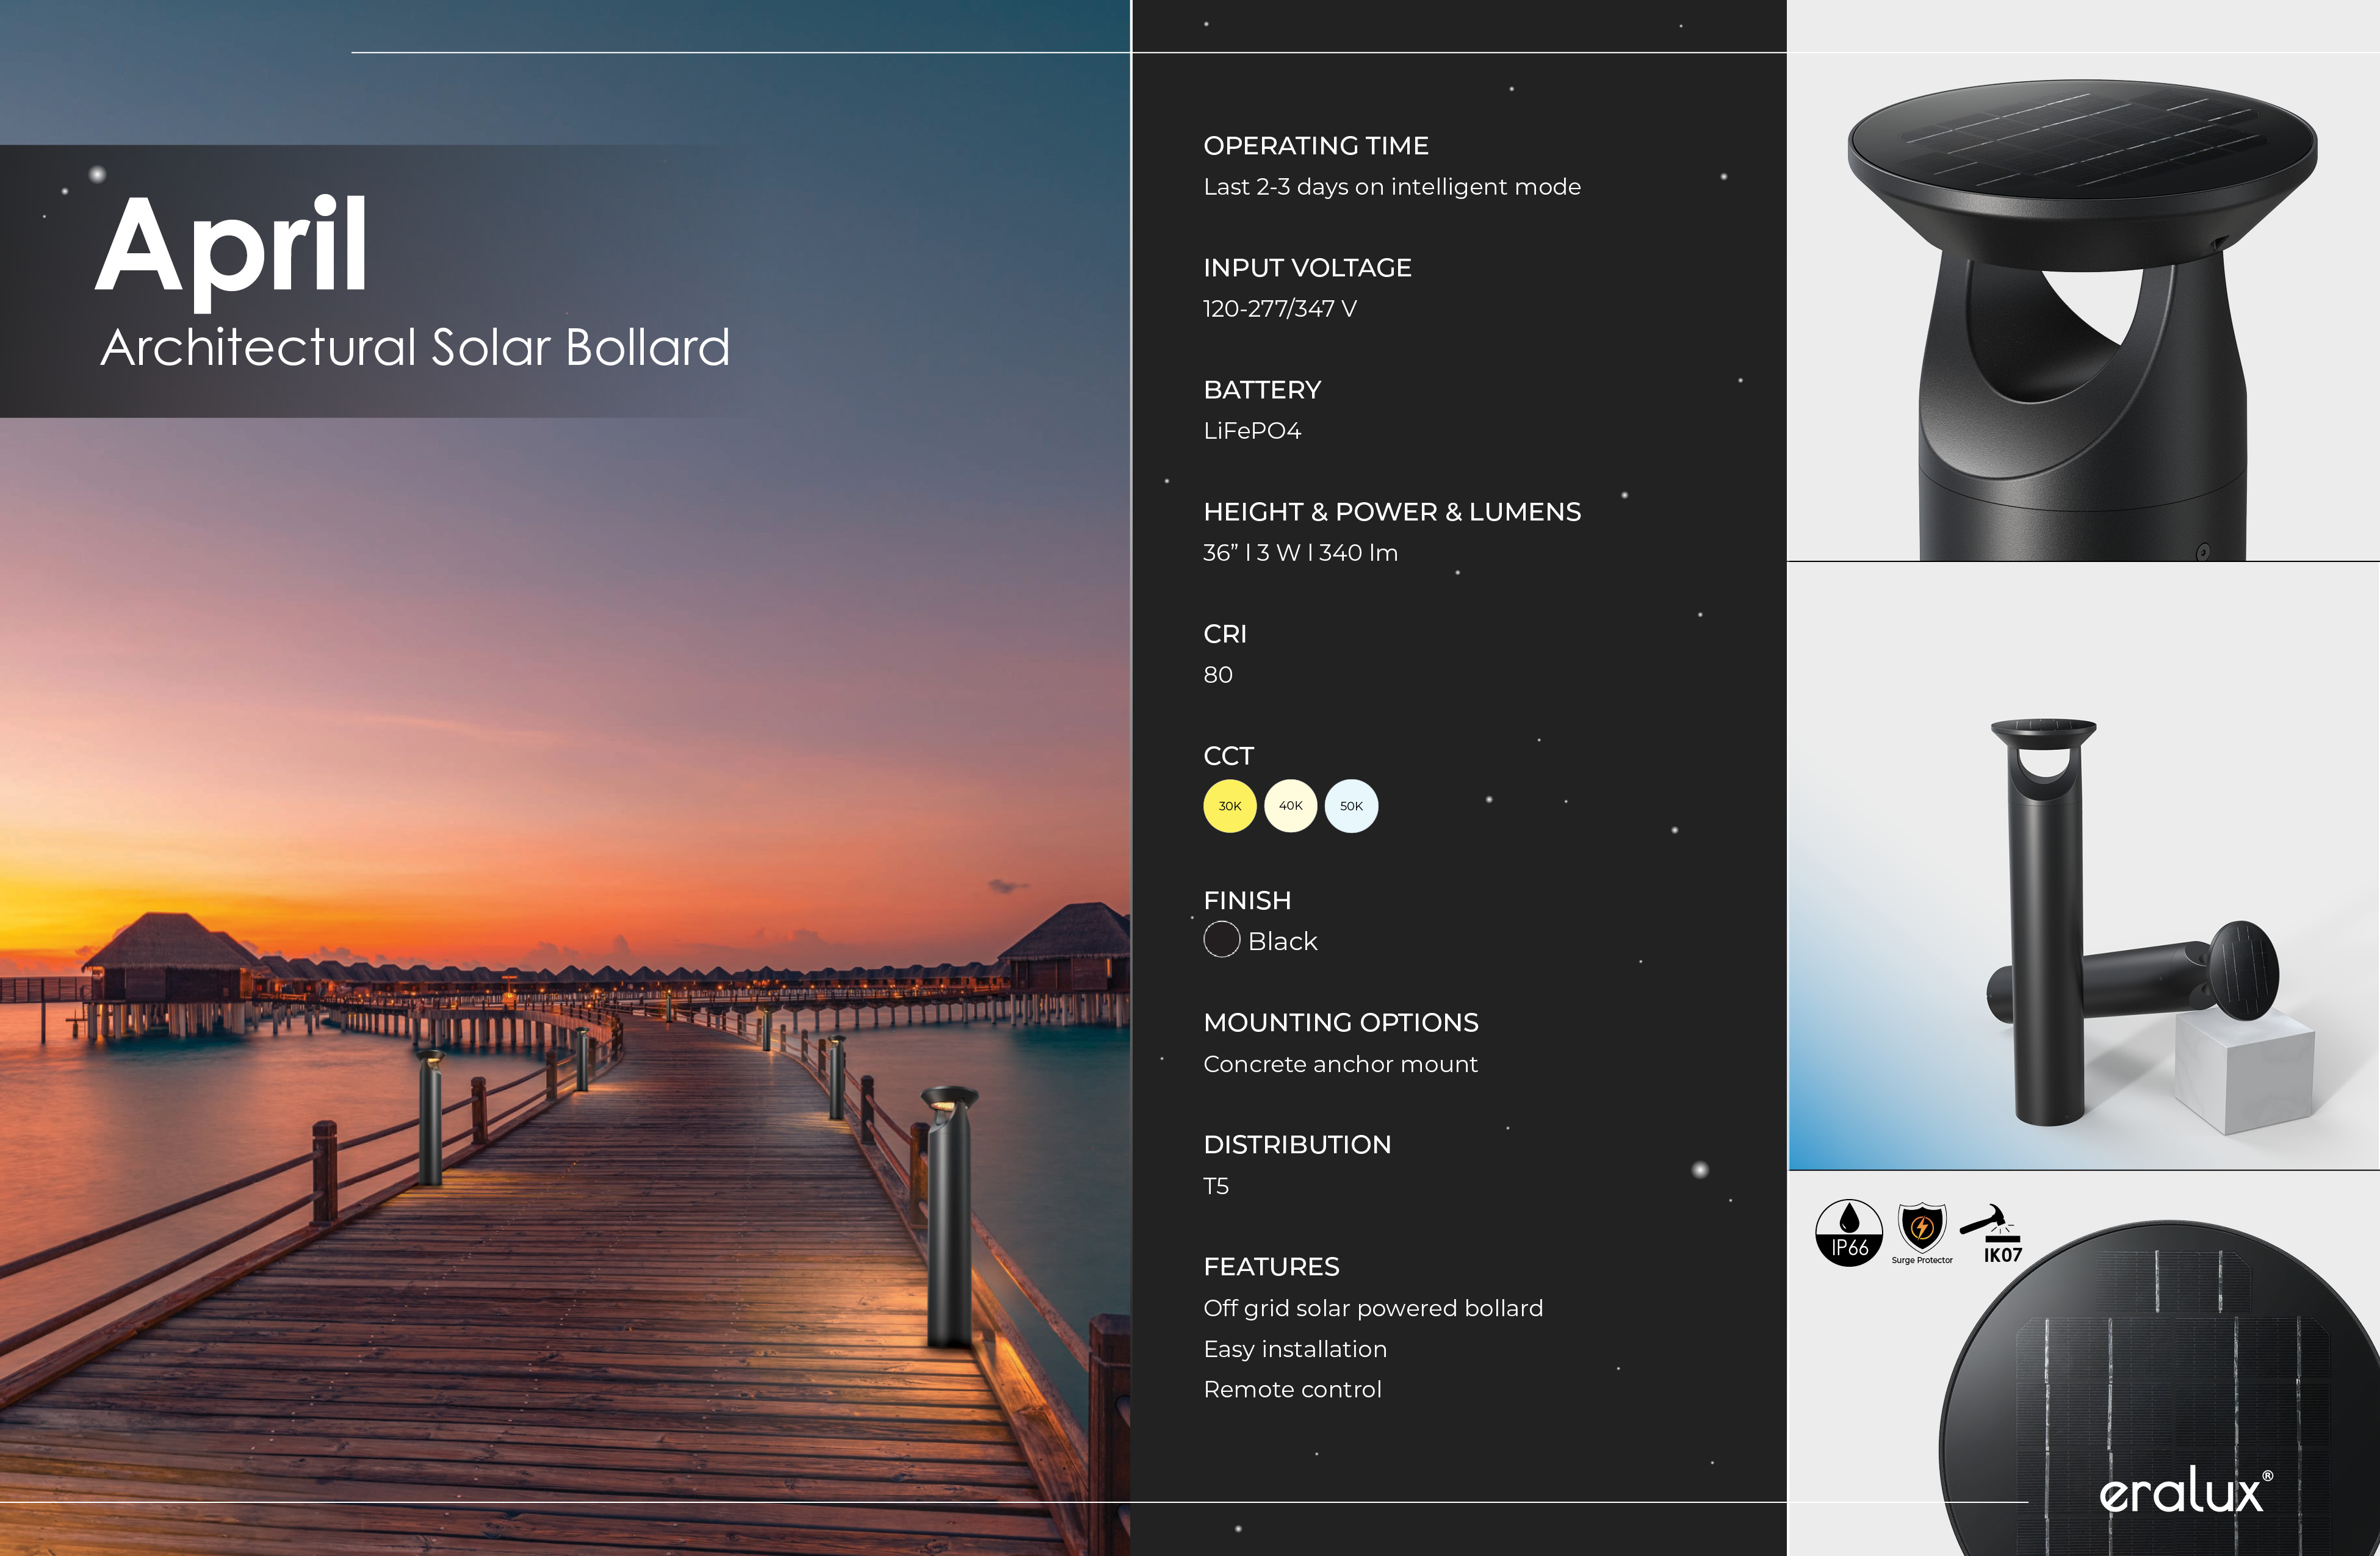Click the CRI value '80'

[x=1218, y=675]
